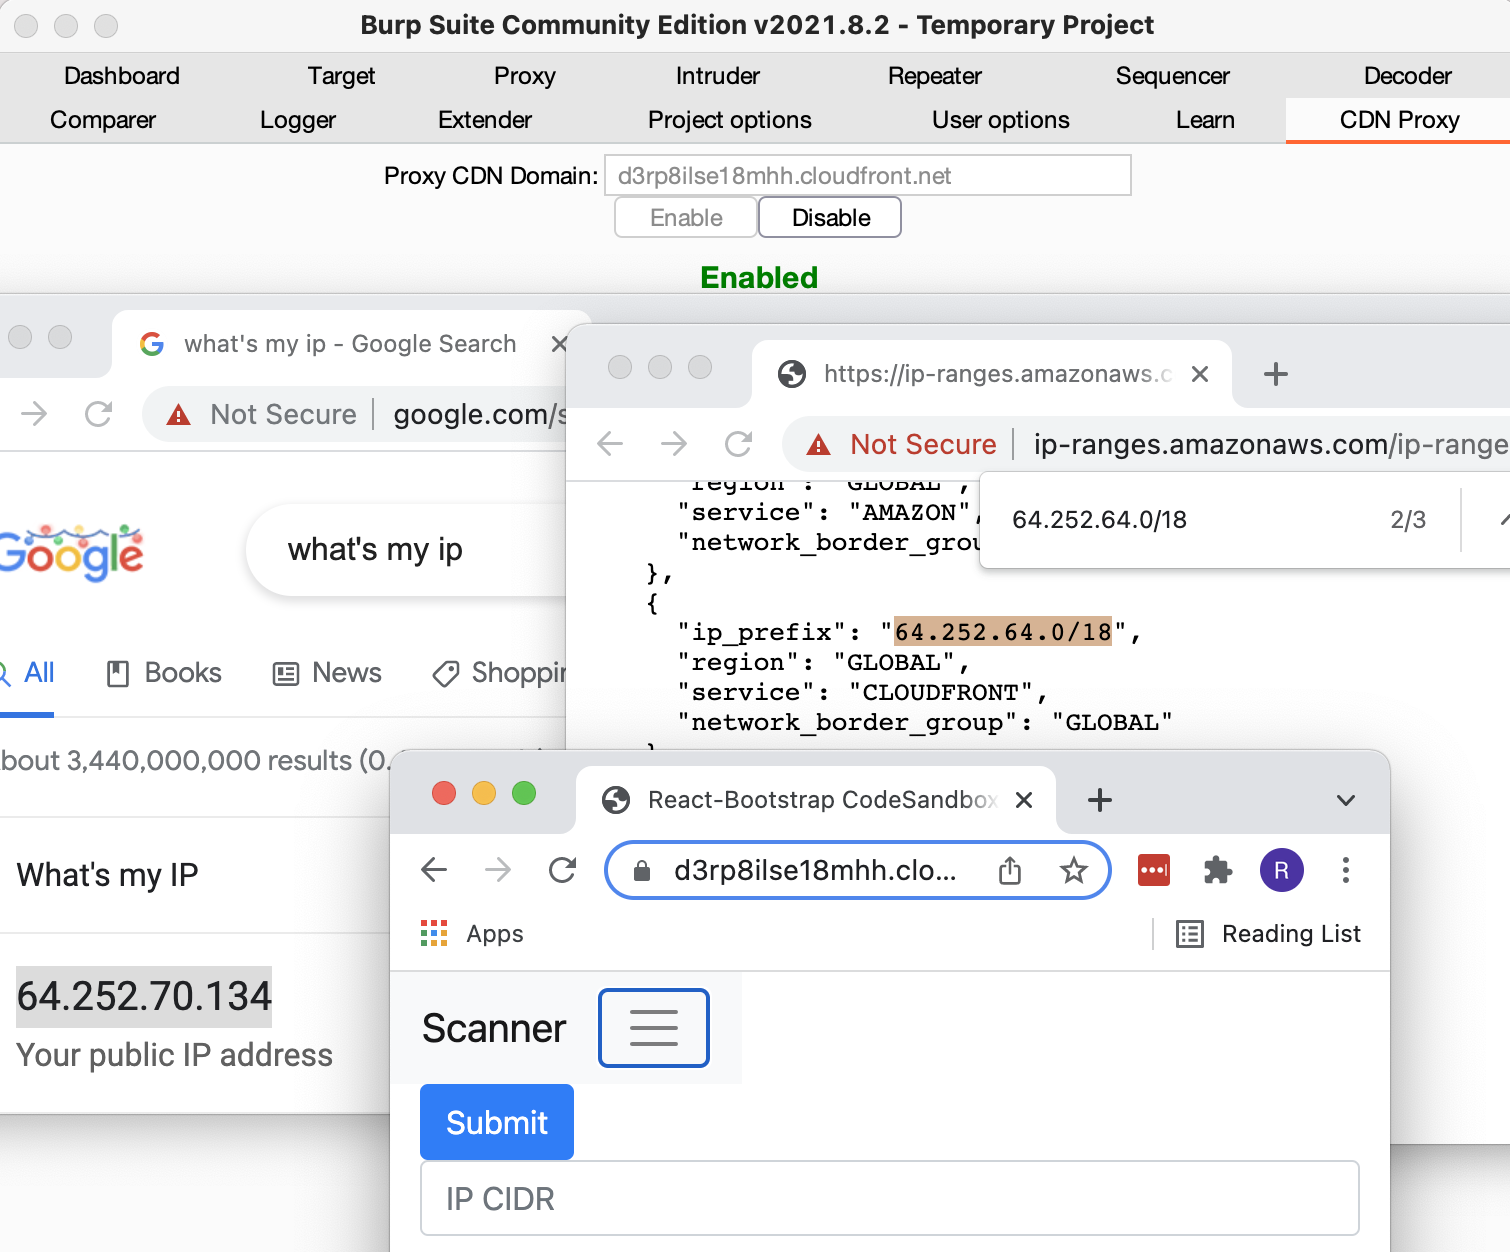
Task: Filter Google results by Books
Action: 164,673
